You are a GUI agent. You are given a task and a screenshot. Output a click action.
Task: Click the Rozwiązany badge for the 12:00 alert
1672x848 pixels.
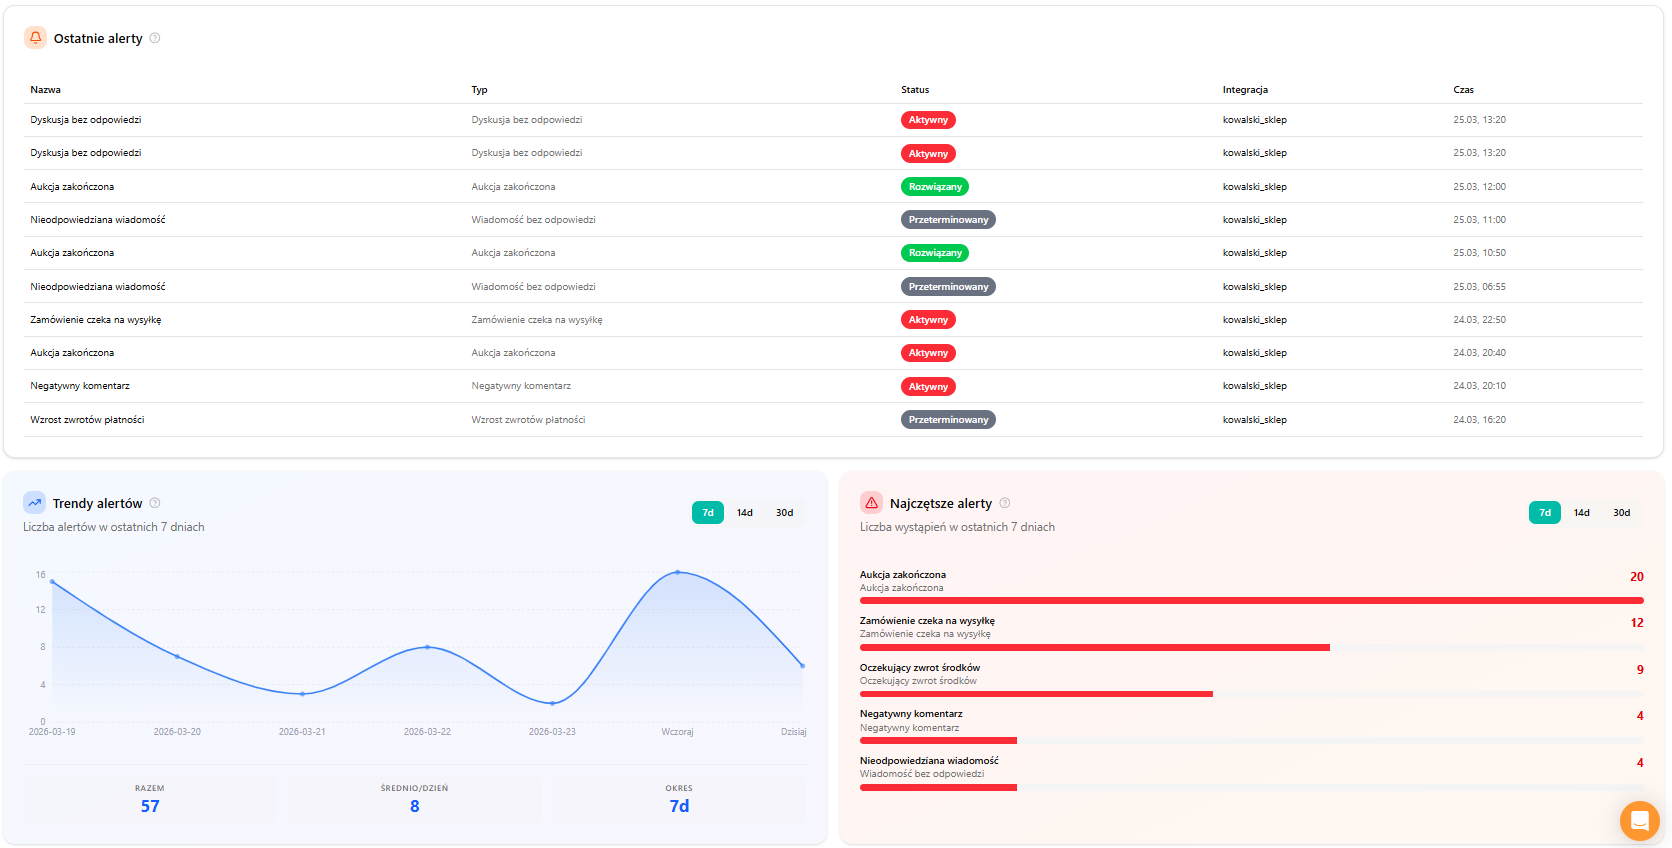(935, 187)
